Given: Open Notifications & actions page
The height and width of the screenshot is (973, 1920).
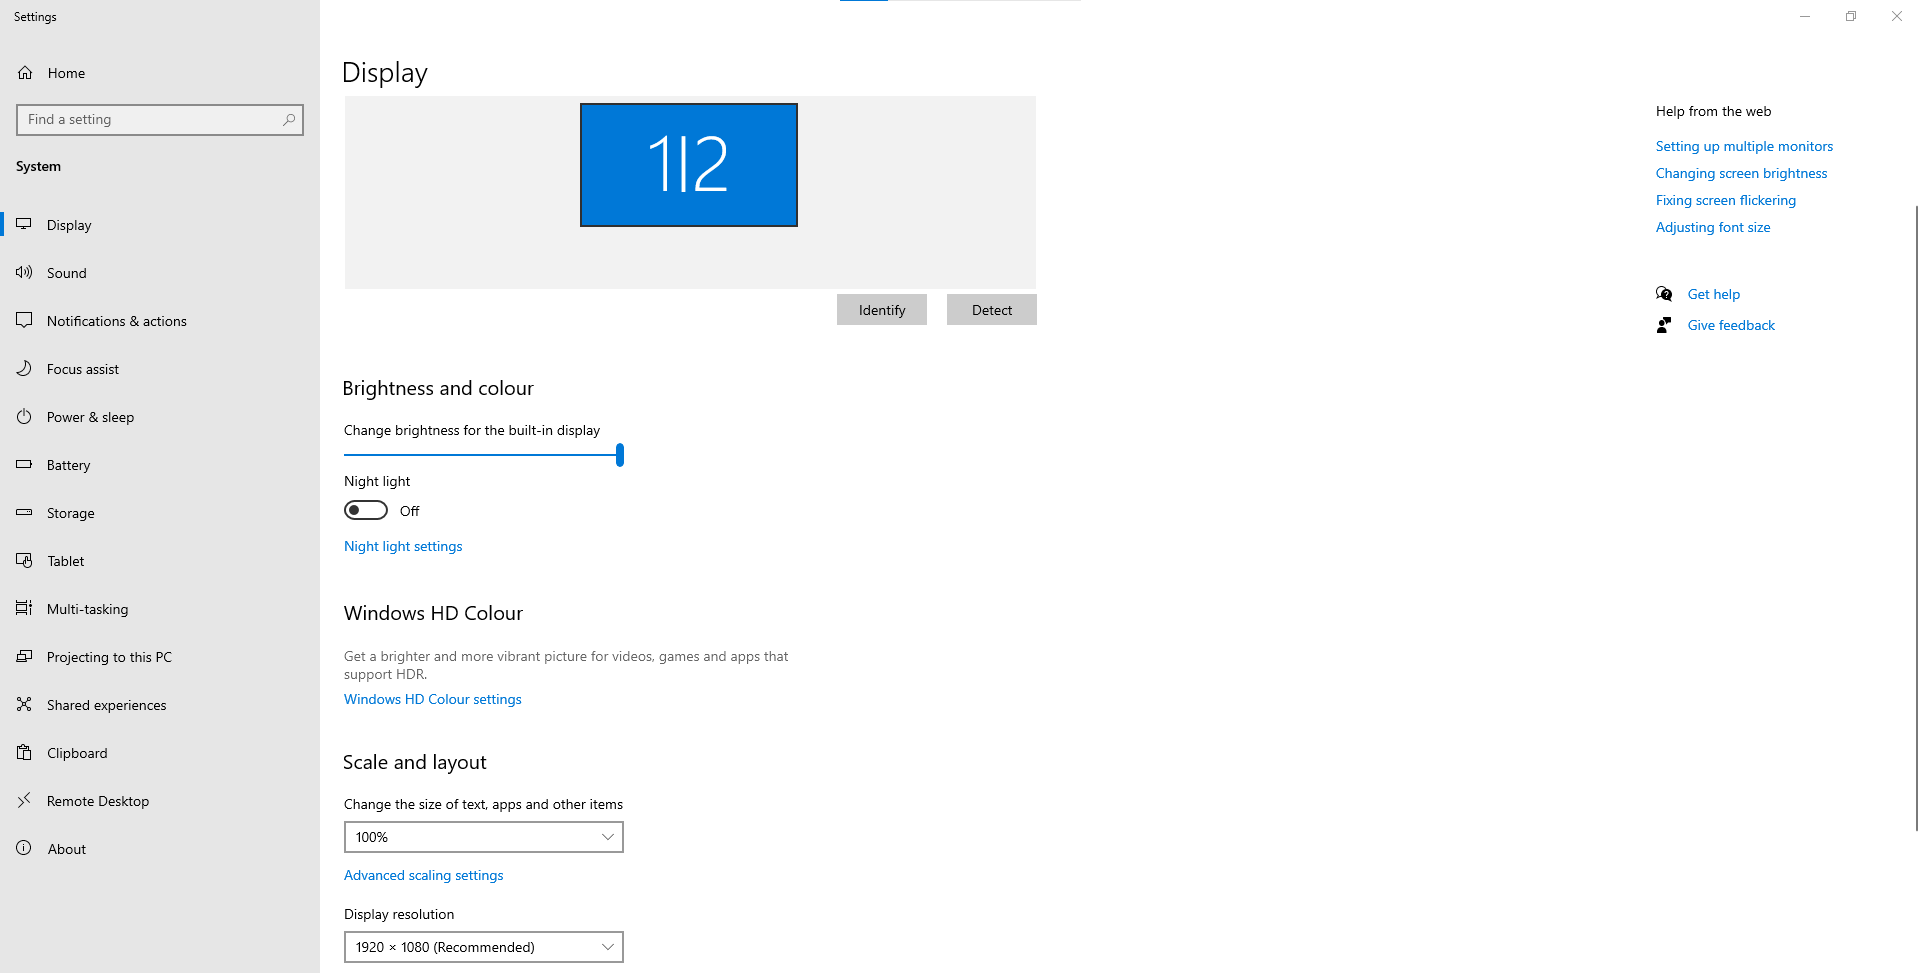Looking at the screenshot, I should 160,321.
